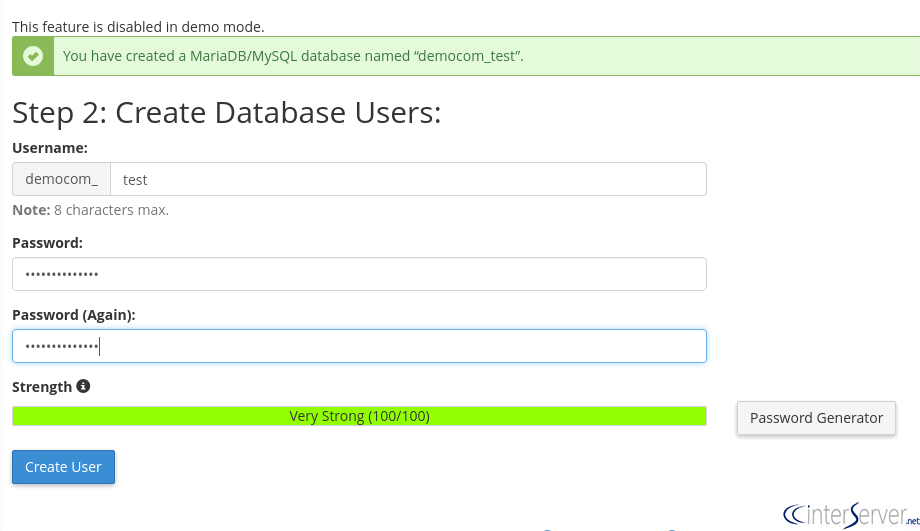Click the Create User button
920x531 pixels.
63,467
